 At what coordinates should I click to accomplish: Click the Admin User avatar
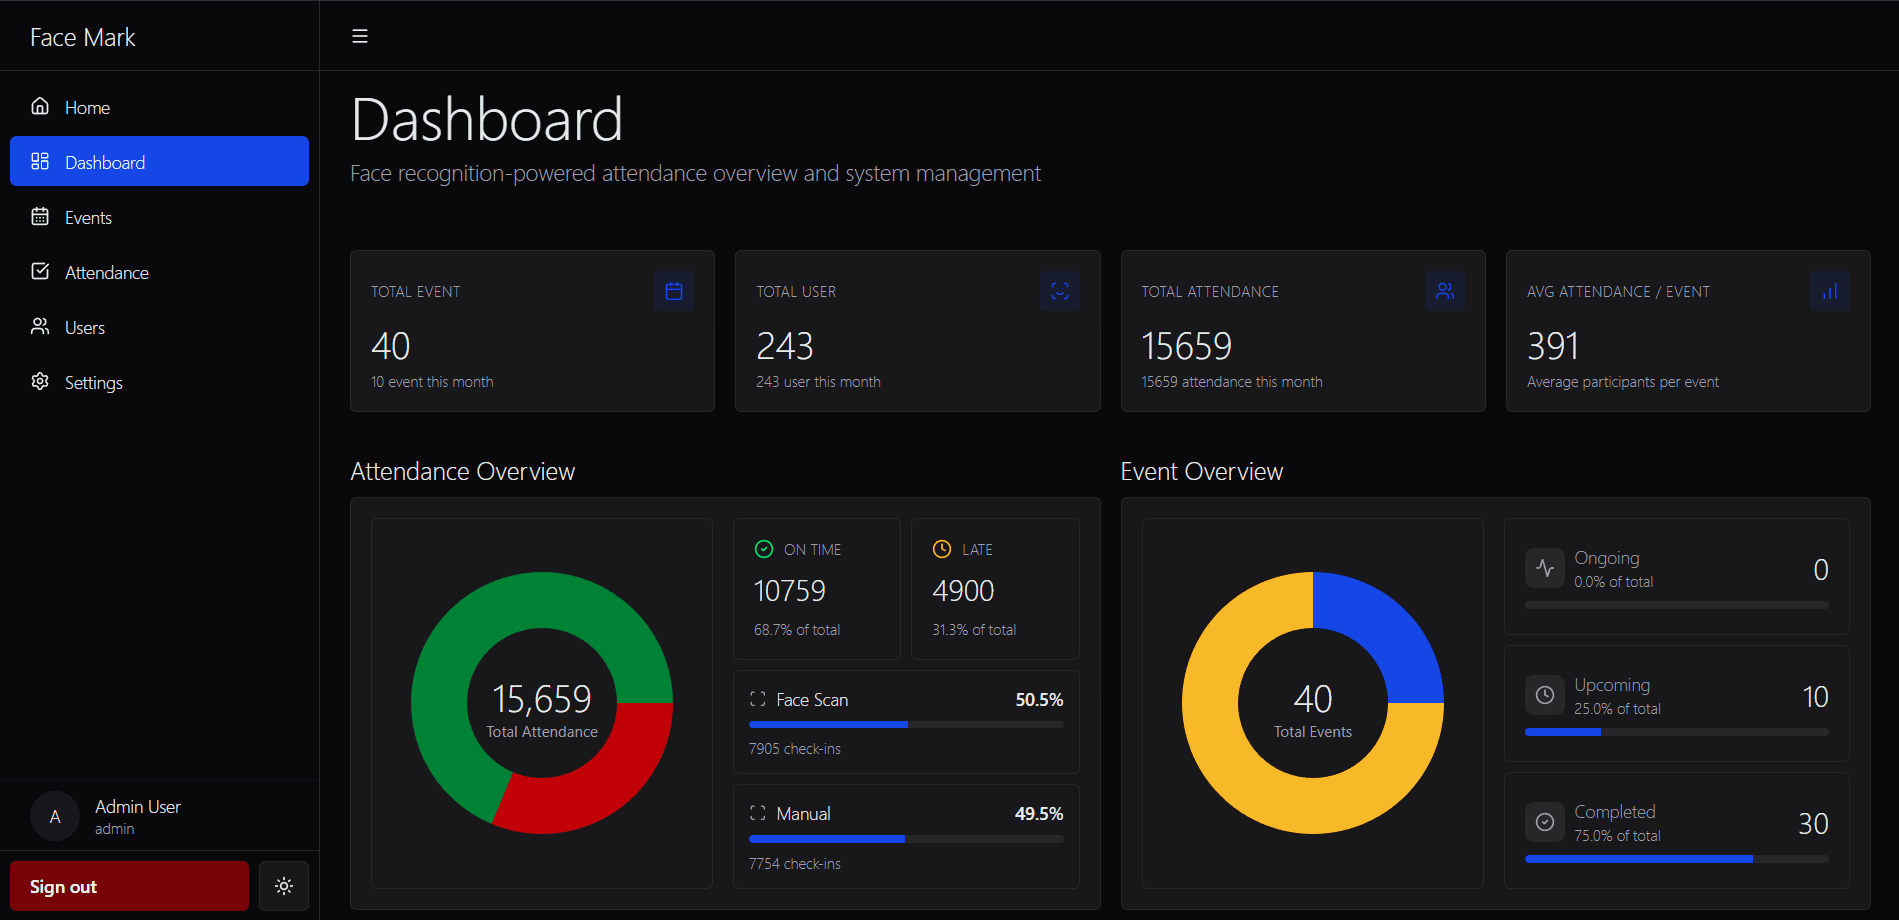pyautogui.click(x=55, y=816)
